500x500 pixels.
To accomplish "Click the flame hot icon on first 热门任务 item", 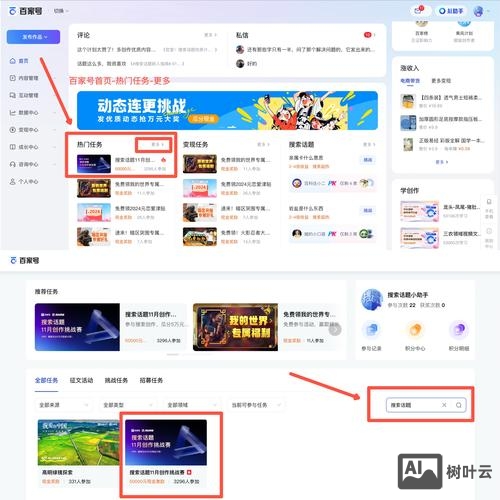I will point(163,160).
